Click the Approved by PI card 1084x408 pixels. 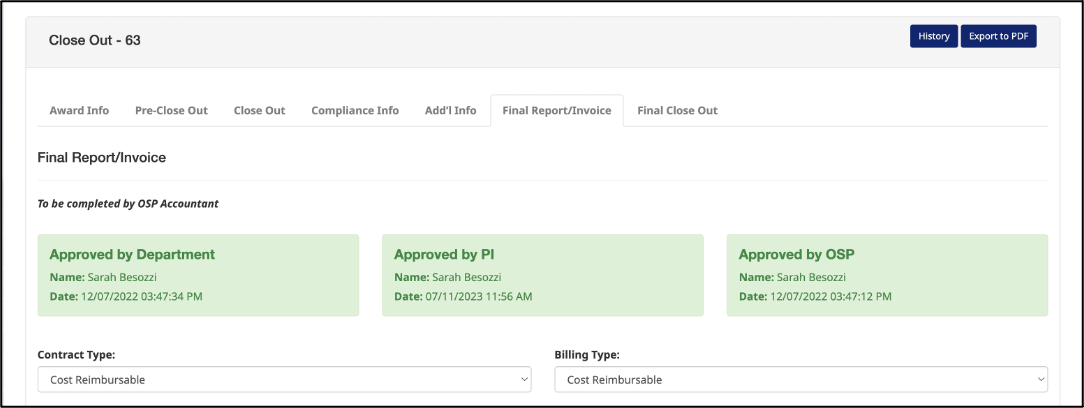(542, 276)
